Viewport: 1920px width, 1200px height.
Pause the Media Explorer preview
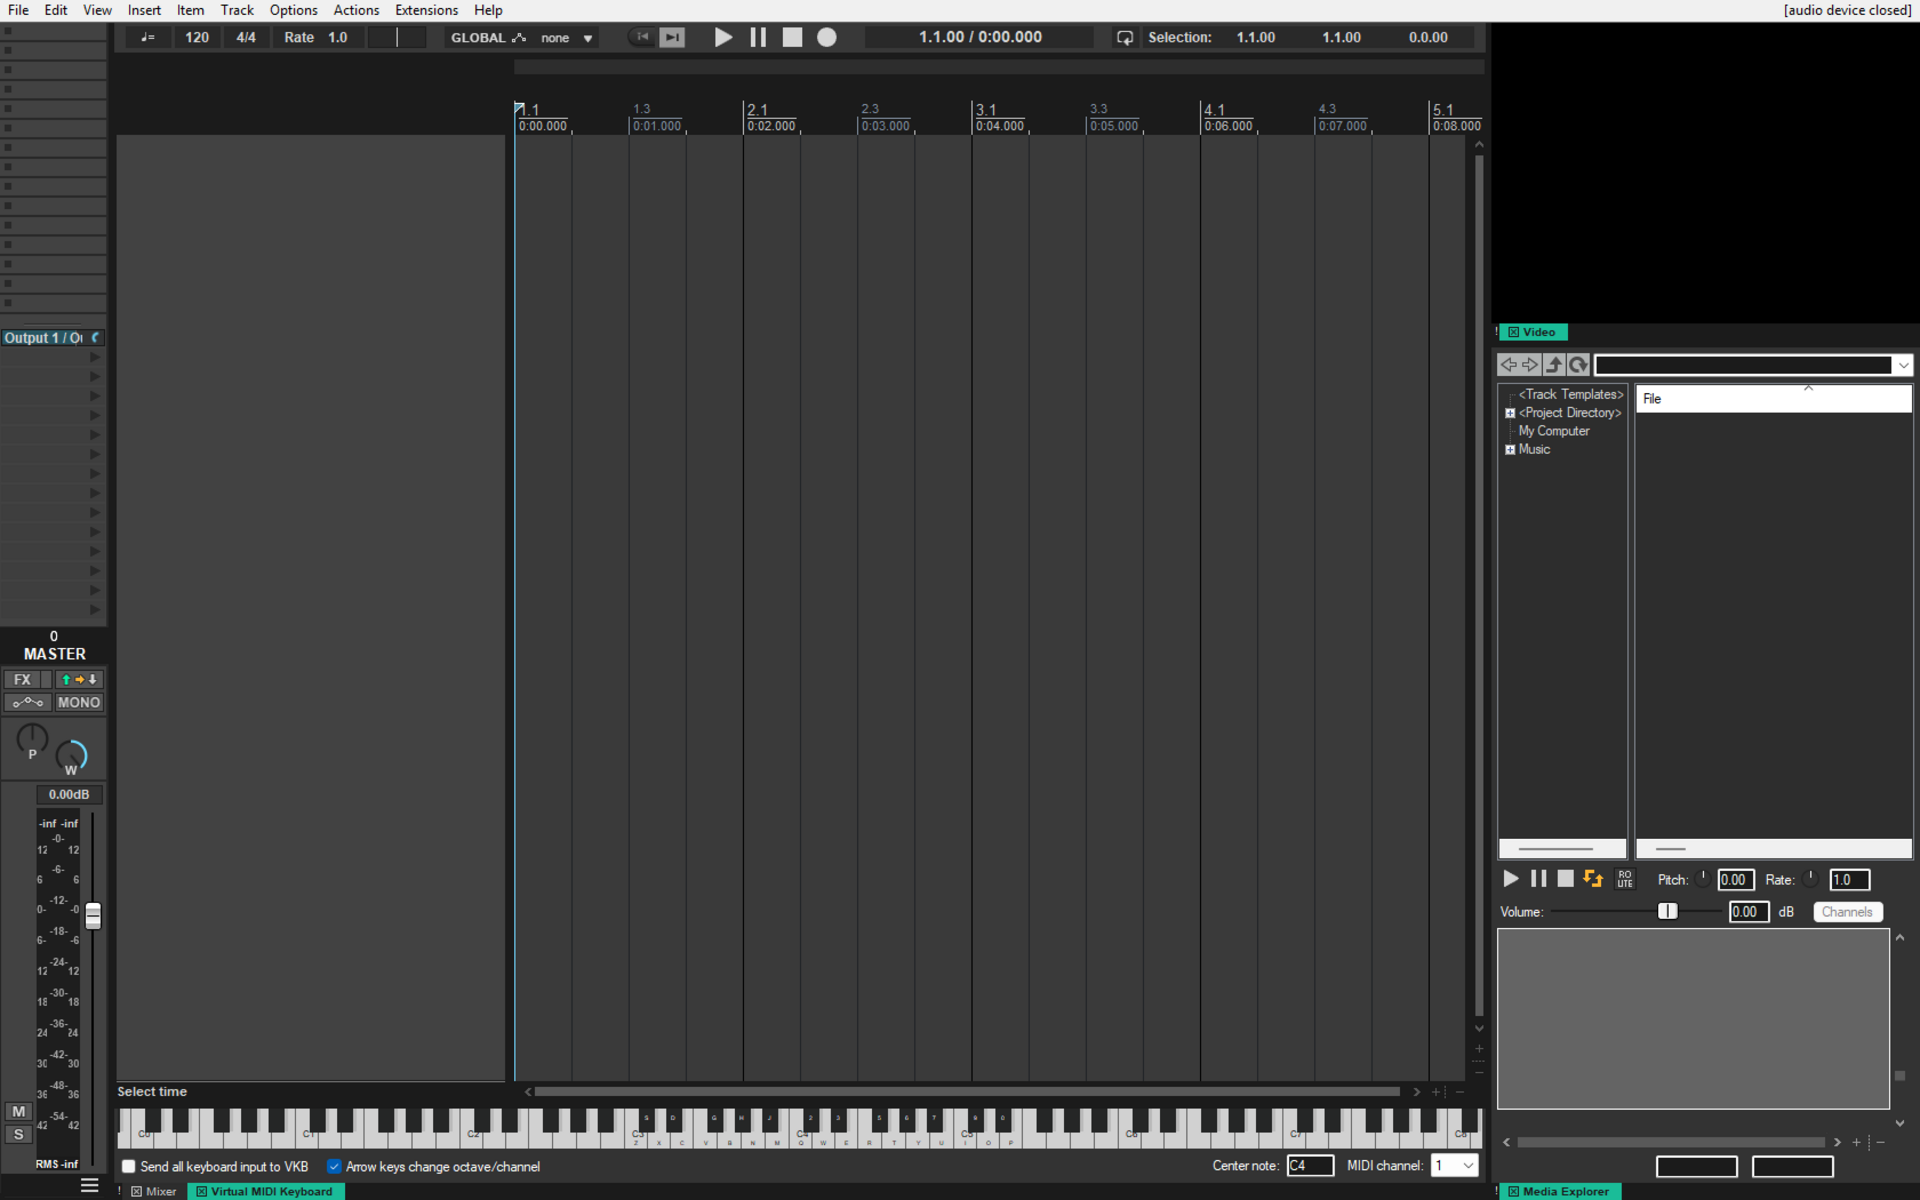(1539, 878)
